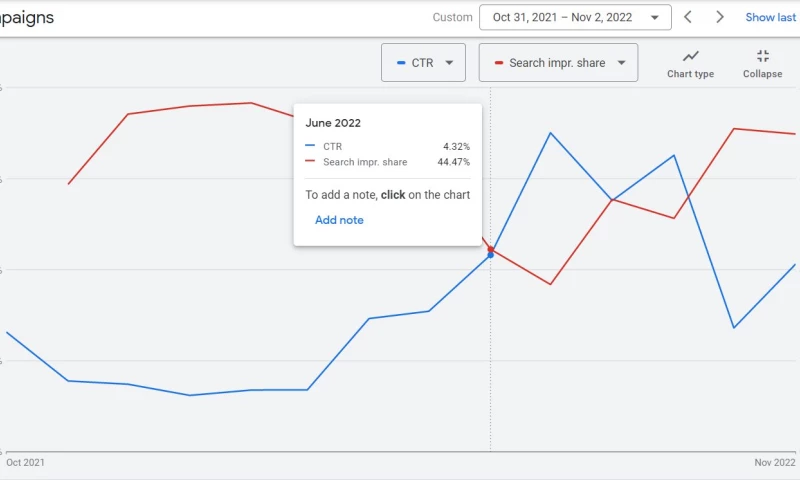Open the Search impr. share metric dropdown
This screenshot has height=480, width=800.
558,63
